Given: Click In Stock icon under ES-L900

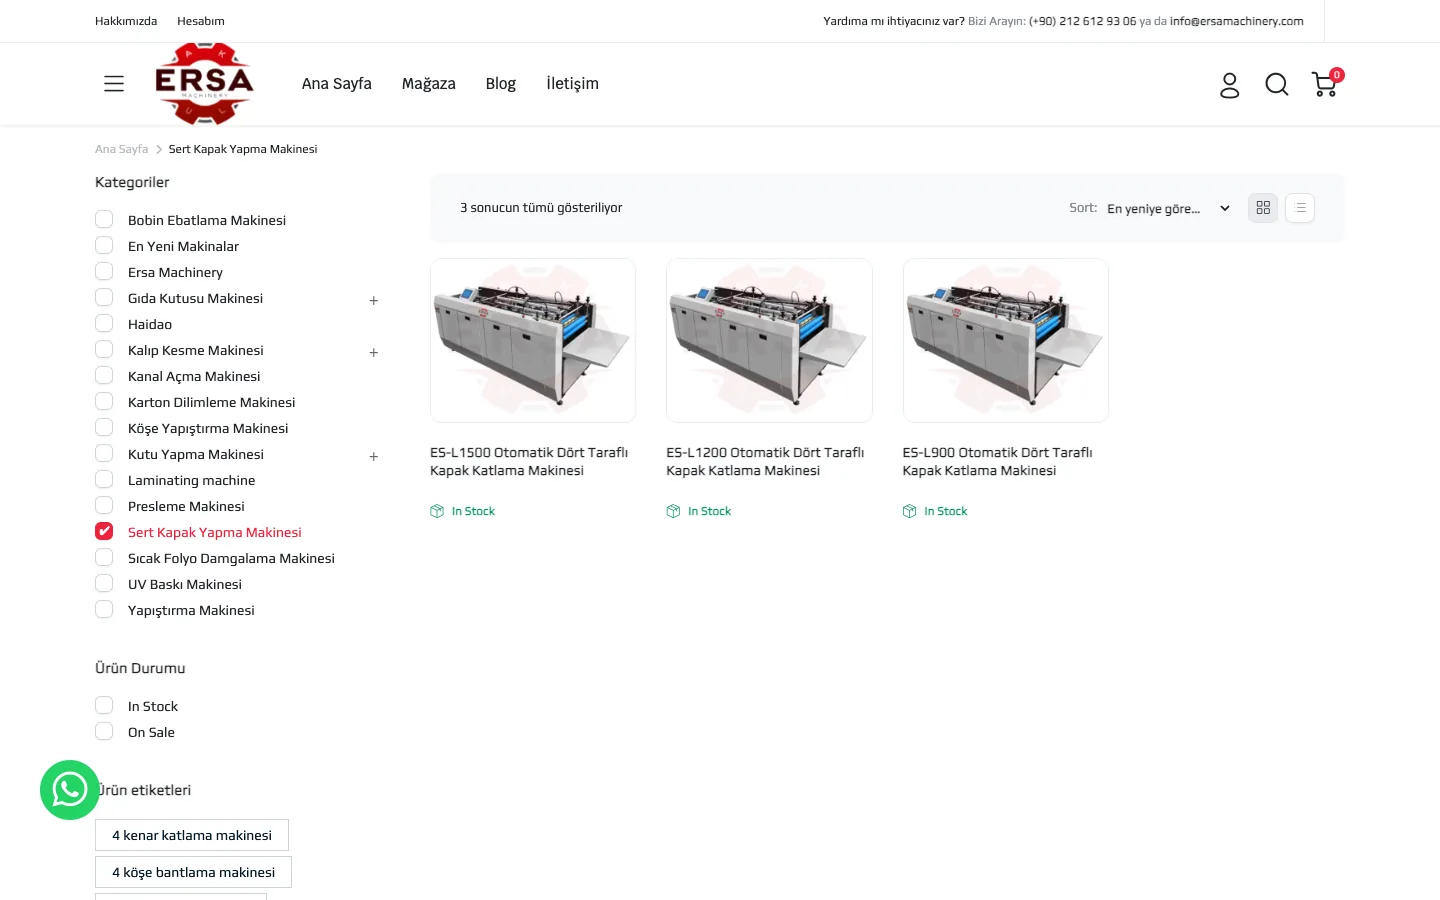Looking at the screenshot, I should (909, 511).
